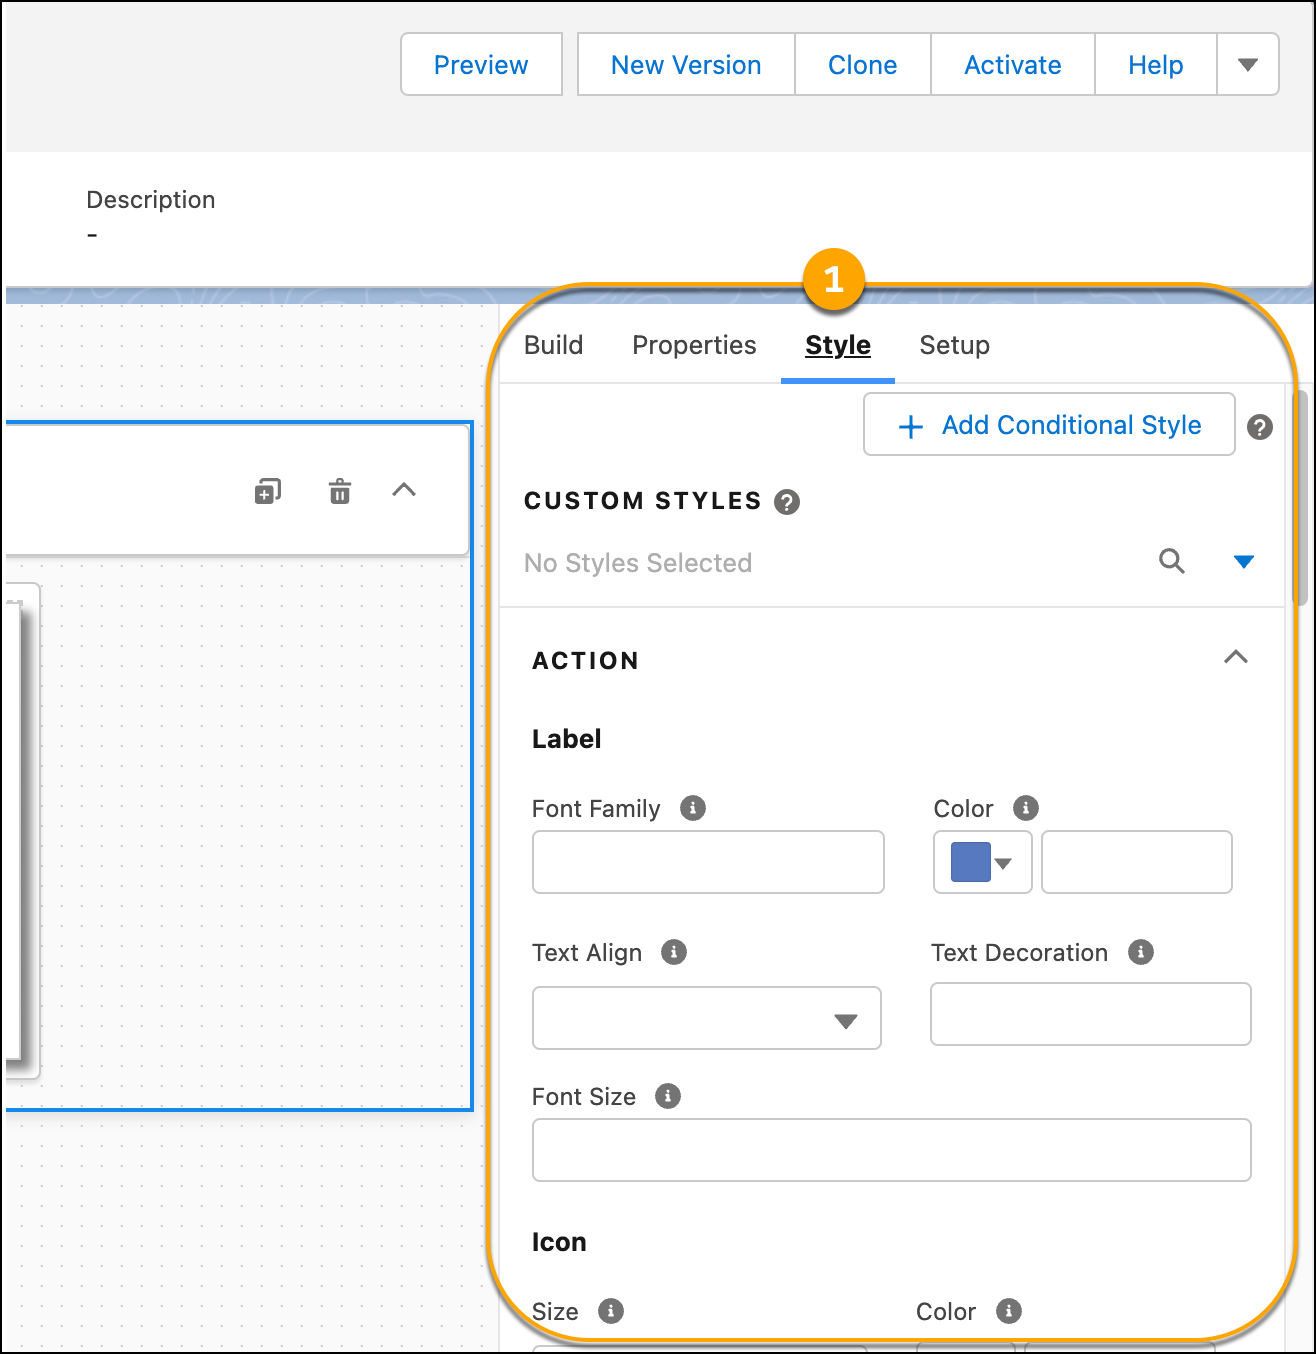This screenshot has width=1316, height=1354.
Task: Click info icon next to Label Color
Action: (1026, 807)
